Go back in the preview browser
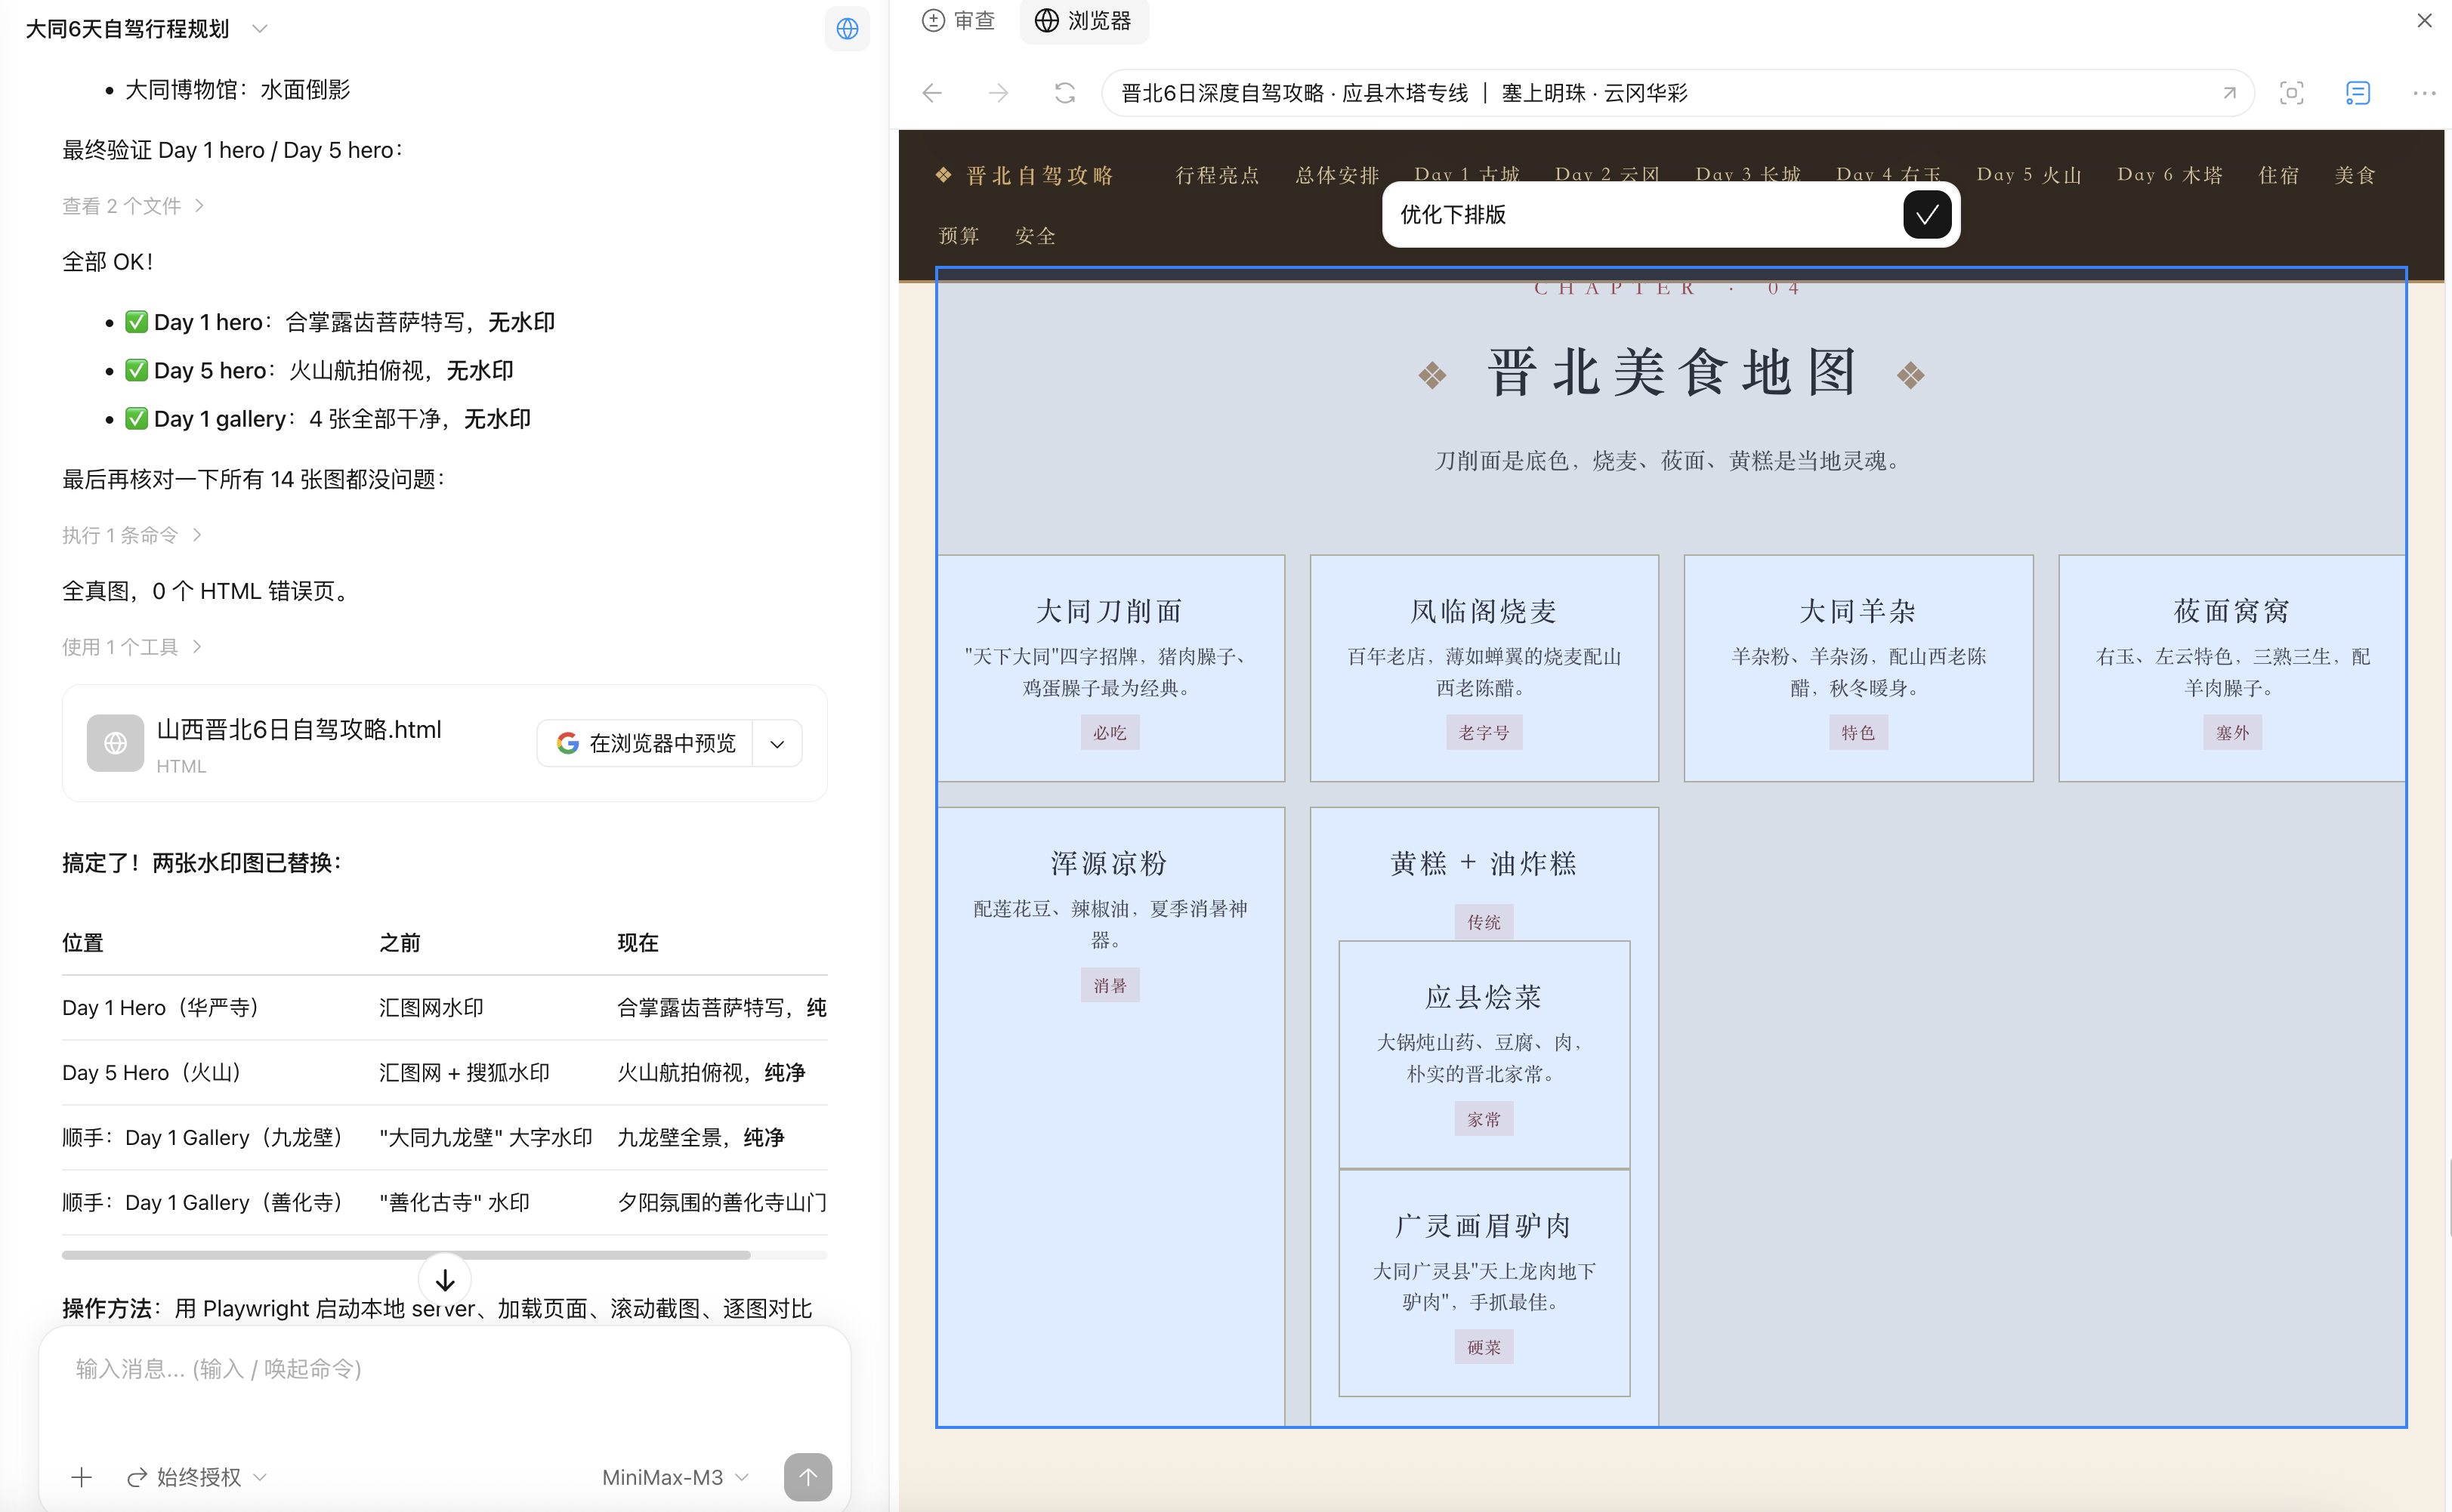The image size is (2452, 1512). 932,93
